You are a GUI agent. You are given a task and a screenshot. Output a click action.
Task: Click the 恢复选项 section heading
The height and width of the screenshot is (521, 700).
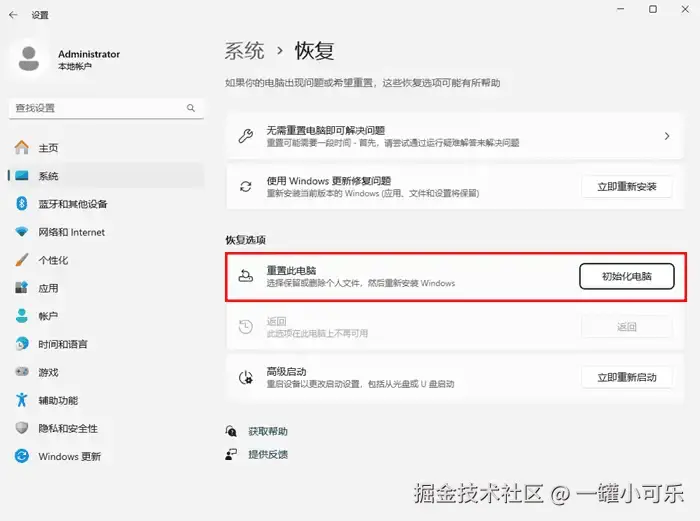245,240
